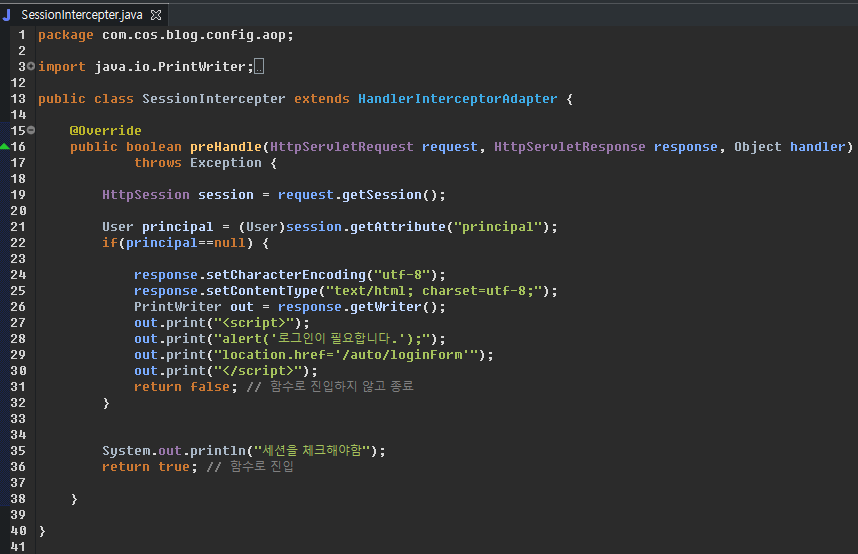Screen dimensions: 858x554
Task: Click the "</script>" string on line 30
Action: click(258, 371)
